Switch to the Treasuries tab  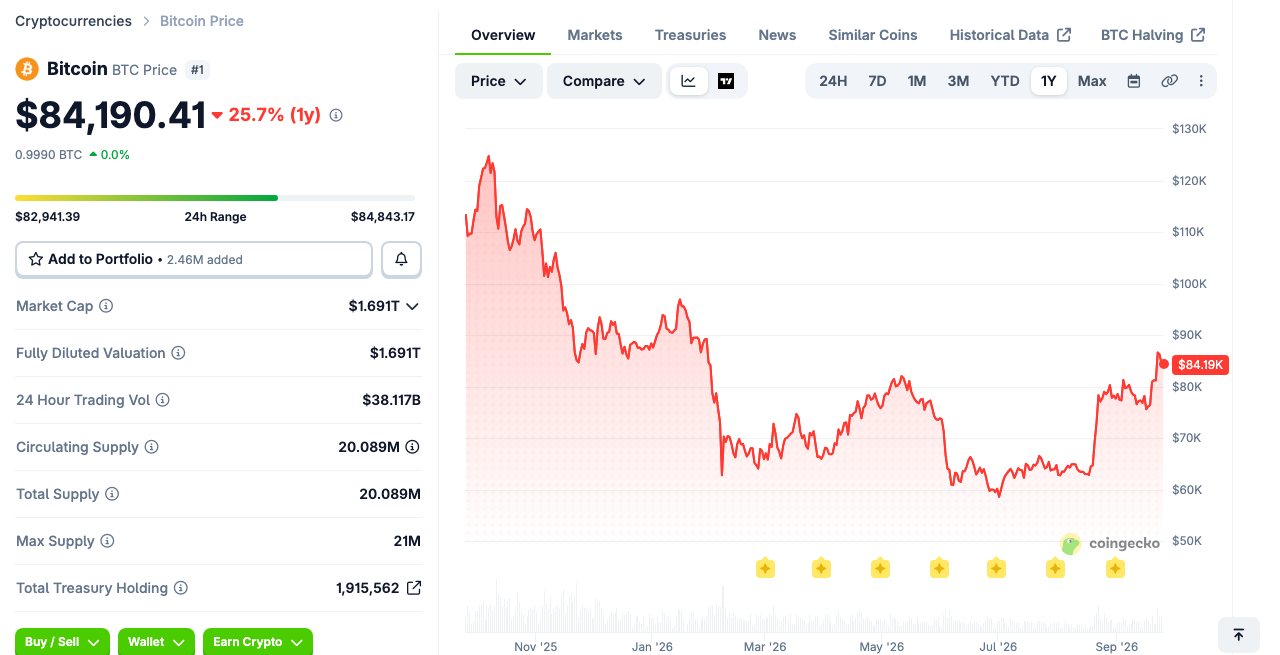[690, 35]
